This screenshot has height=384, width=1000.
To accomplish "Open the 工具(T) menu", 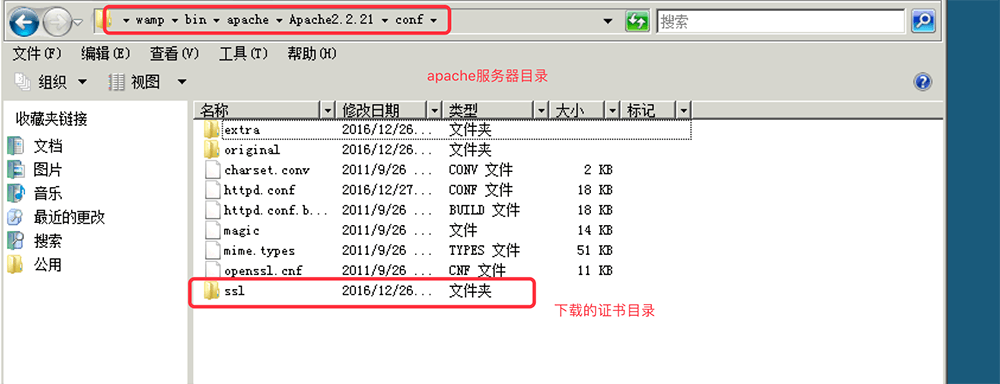I will click(243, 54).
